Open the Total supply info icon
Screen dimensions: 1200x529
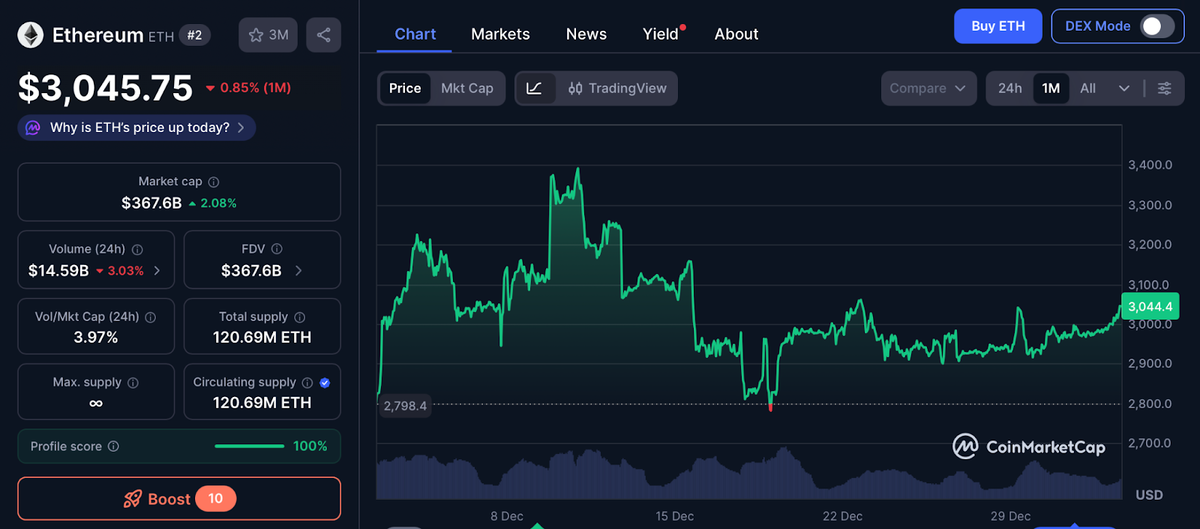click(x=299, y=317)
